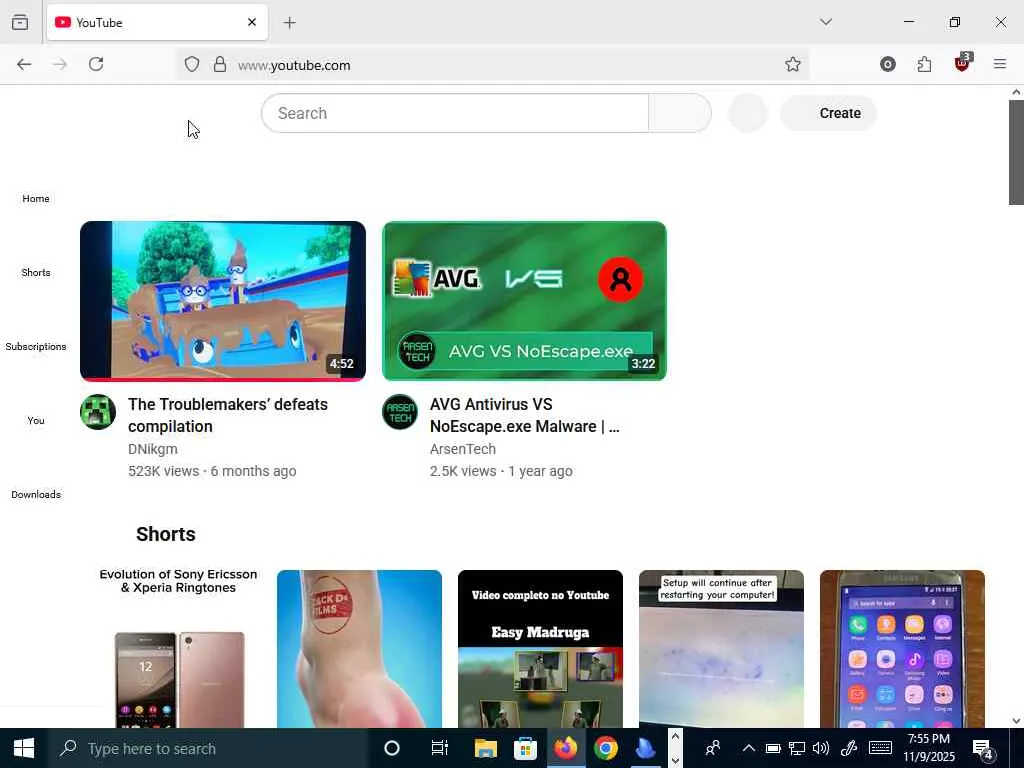The width and height of the screenshot is (1024, 768).
Task: Open the touch keyboard tray icon
Action: pyautogui.click(x=880, y=748)
